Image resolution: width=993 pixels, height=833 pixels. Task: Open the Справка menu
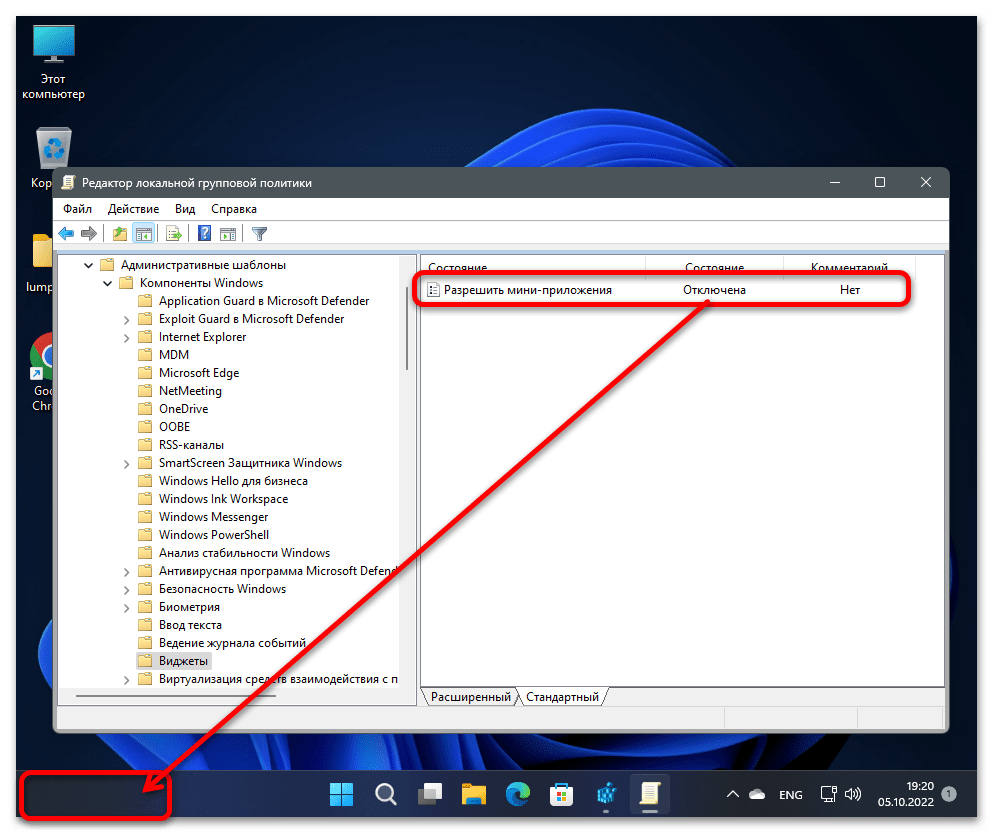click(x=234, y=209)
